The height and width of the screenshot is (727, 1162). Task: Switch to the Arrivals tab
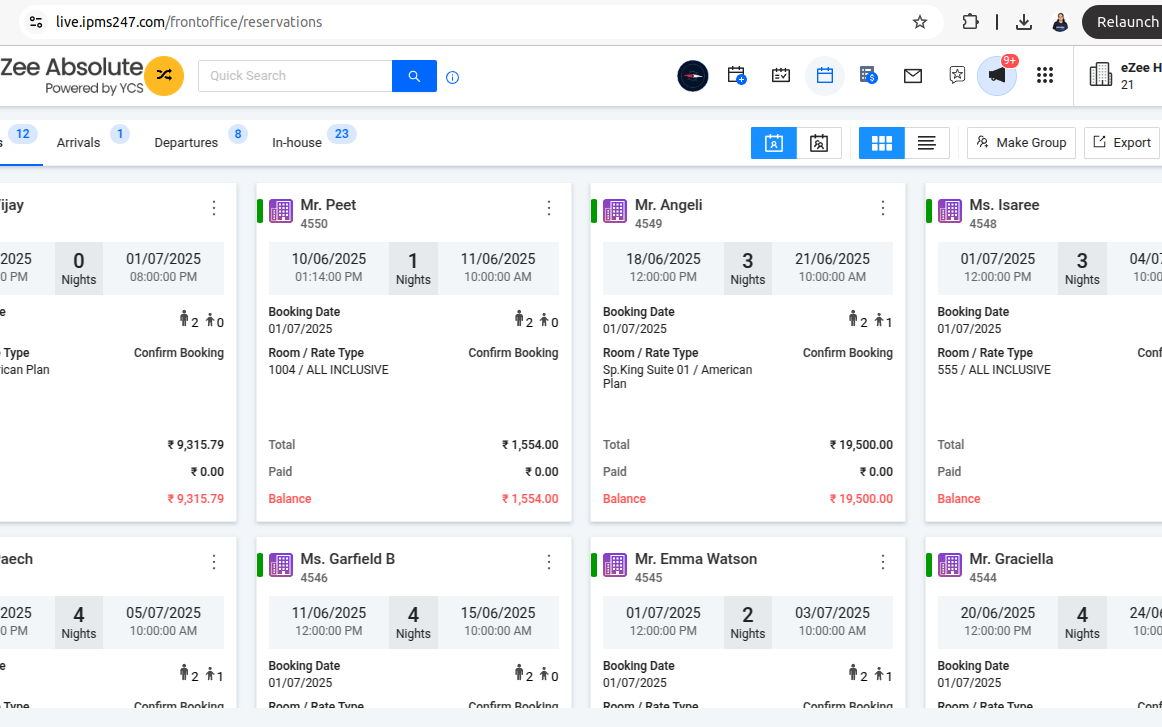coord(79,143)
